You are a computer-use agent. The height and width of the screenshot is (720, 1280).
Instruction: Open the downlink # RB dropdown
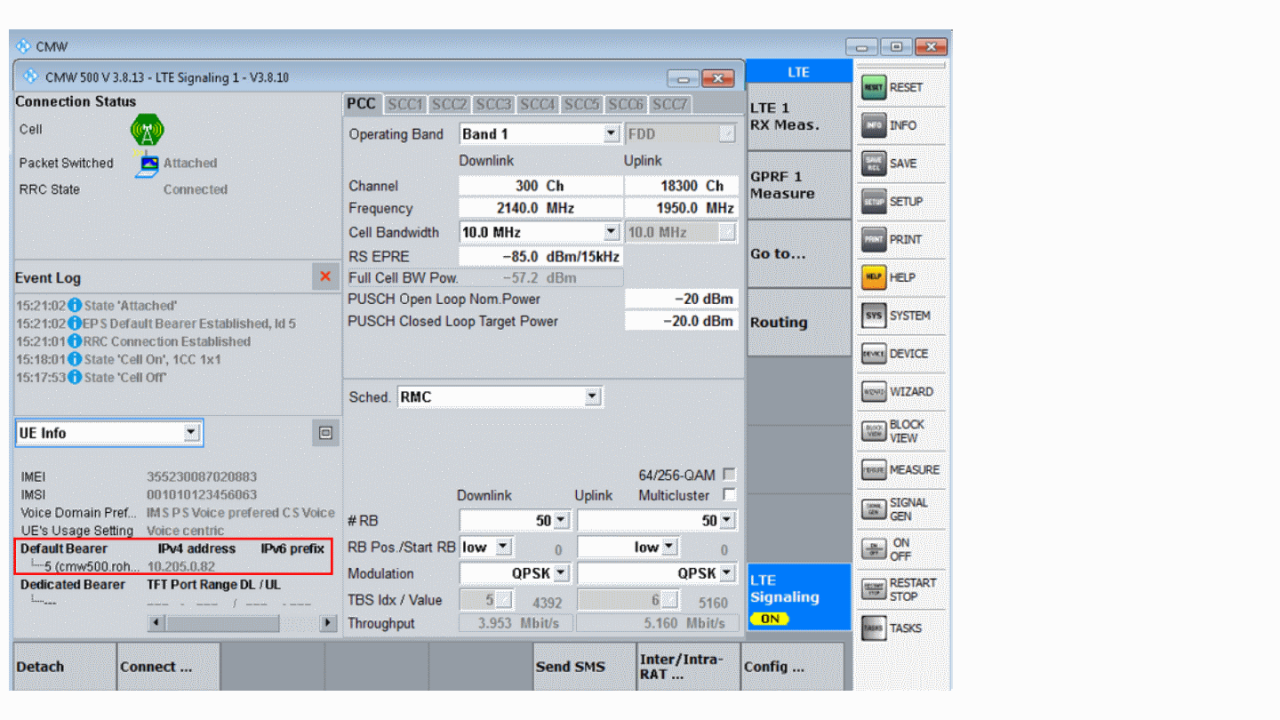pyautogui.click(x=561, y=520)
